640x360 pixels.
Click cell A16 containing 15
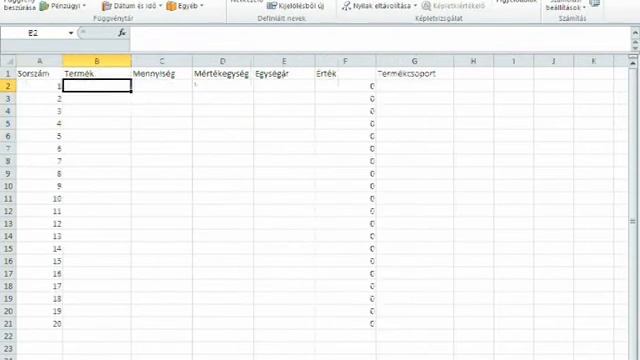point(39,261)
